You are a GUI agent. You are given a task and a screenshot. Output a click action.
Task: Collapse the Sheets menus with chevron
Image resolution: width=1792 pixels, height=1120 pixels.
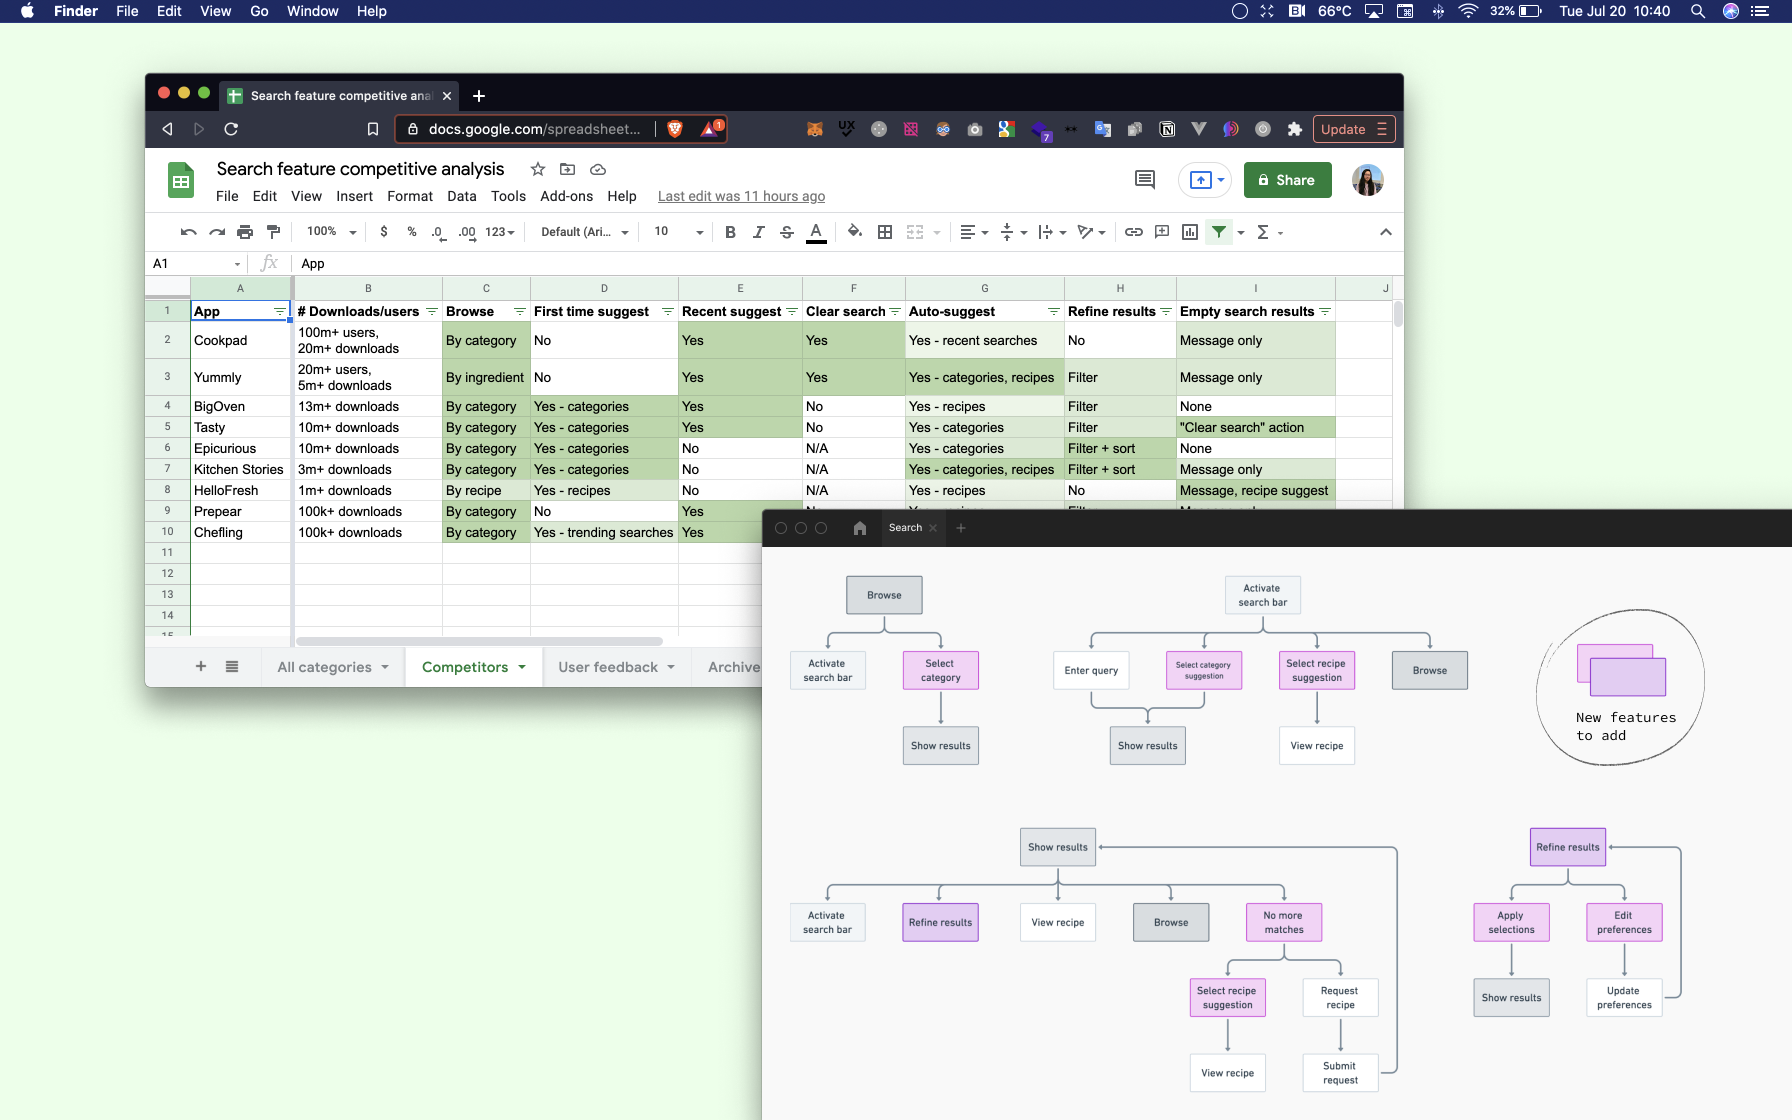1385,232
